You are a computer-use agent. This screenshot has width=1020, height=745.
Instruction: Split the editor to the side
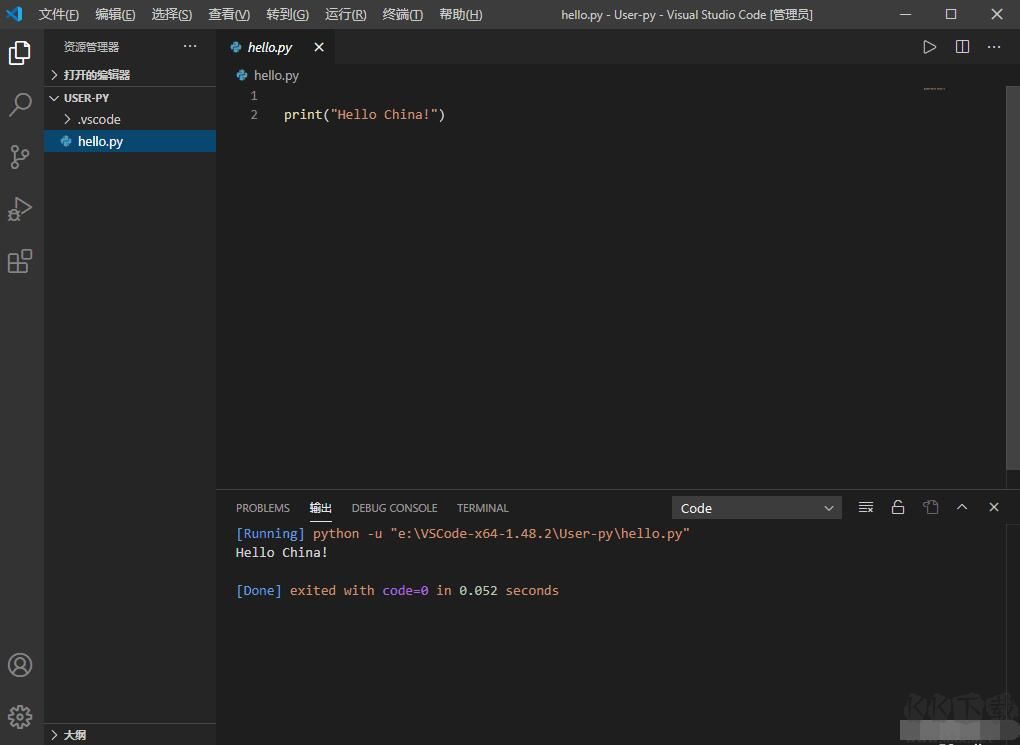[x=961, y=46]
